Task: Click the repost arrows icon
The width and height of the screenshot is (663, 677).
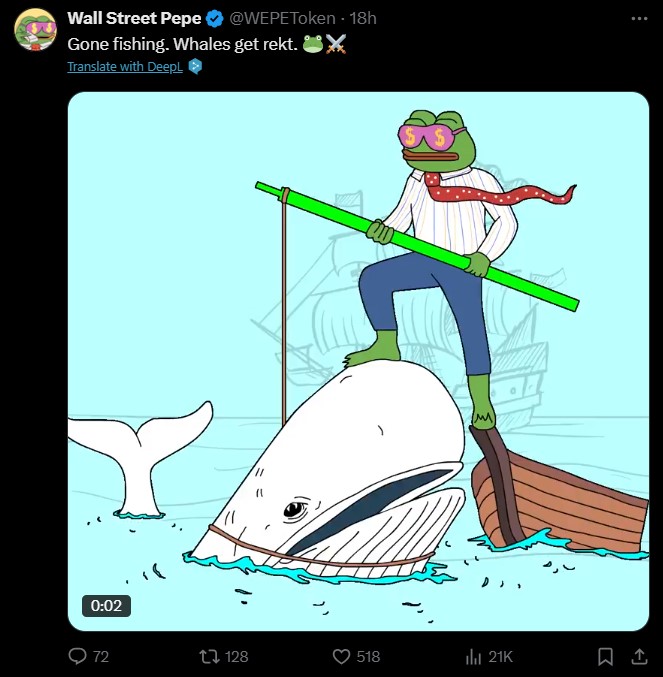Action: pos(209,657)
